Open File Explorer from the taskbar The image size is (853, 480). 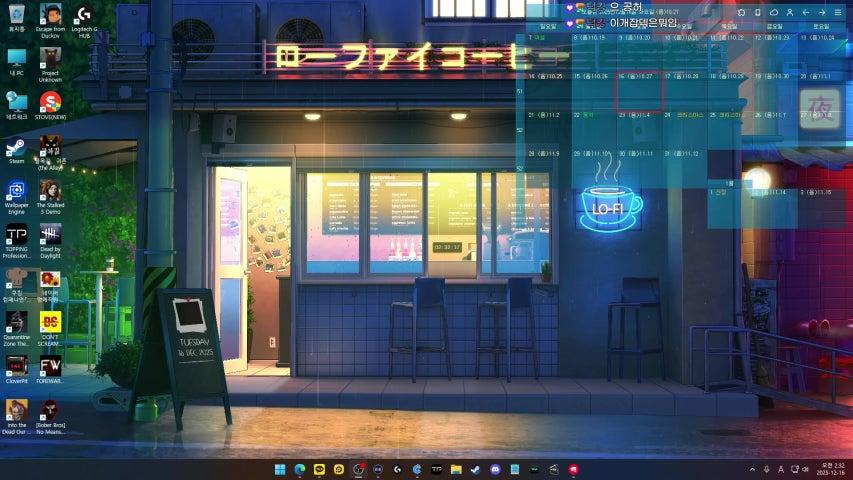pos(455,469)
